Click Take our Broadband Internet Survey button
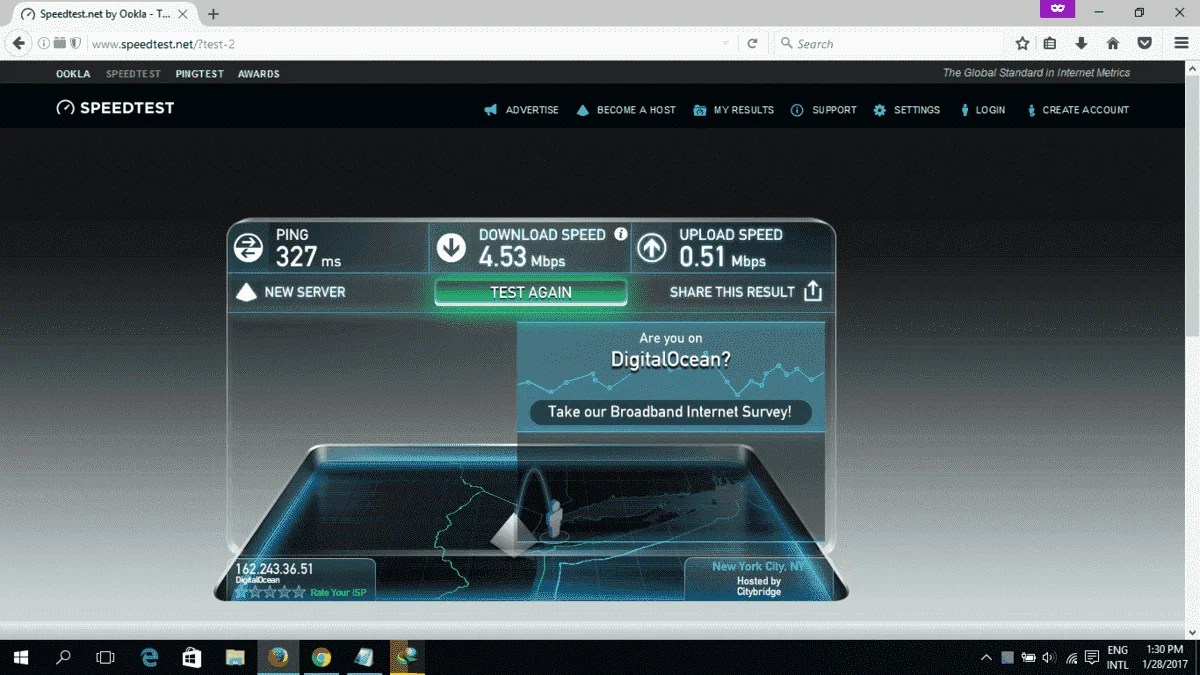This screenshot has height=675, width=1200. pos(670,412)
